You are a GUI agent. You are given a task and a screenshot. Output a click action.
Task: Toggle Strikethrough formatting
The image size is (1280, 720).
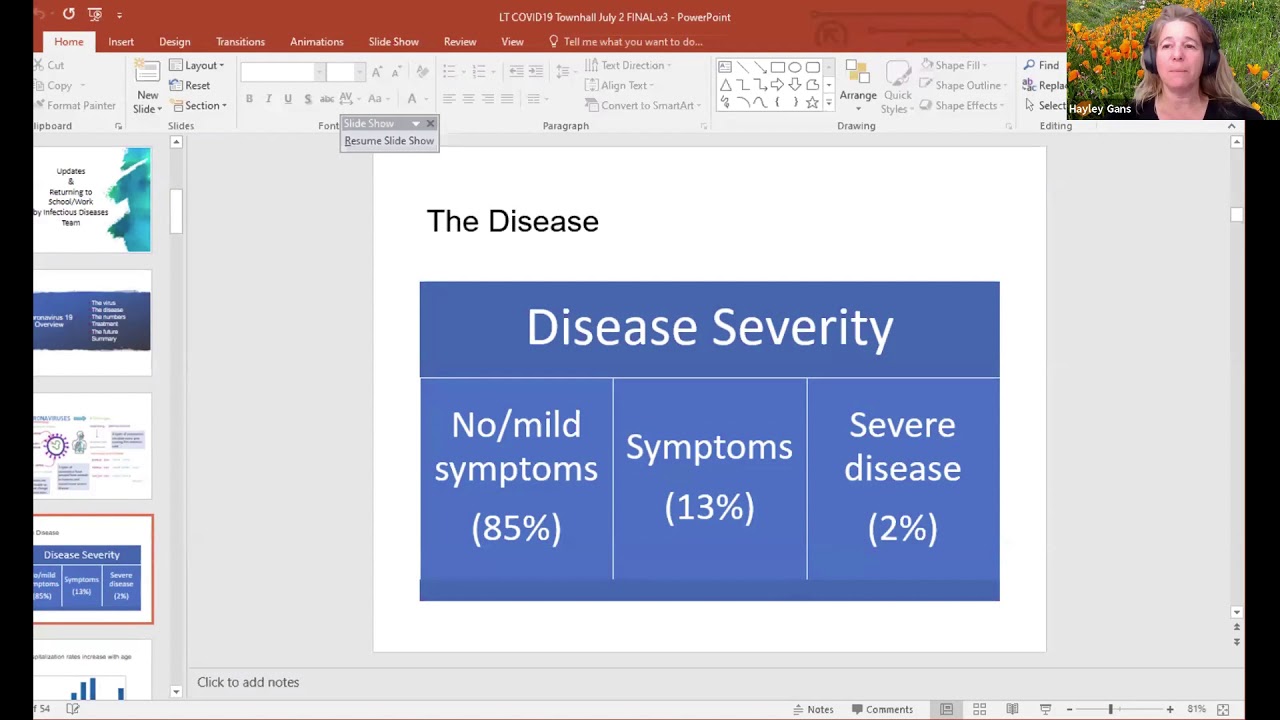[x=327, y=99]
